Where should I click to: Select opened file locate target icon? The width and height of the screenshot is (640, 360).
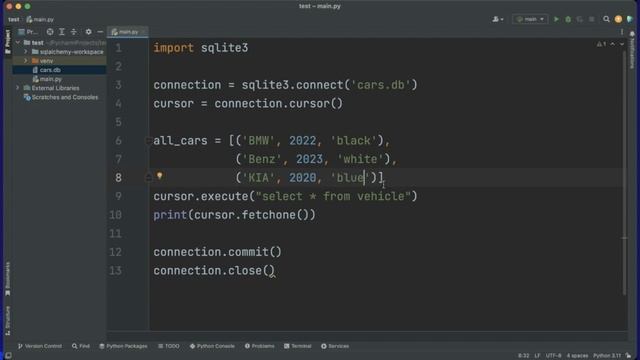click(49, 31)
